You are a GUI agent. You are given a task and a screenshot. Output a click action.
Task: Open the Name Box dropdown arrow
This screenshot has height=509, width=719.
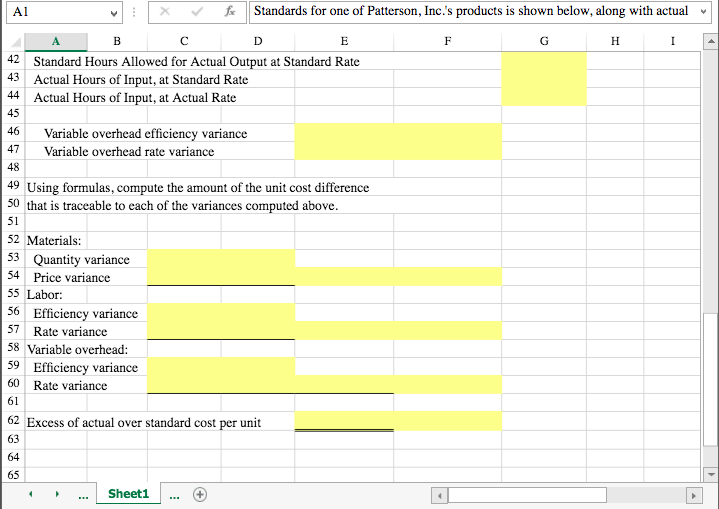tap(114, 13)
